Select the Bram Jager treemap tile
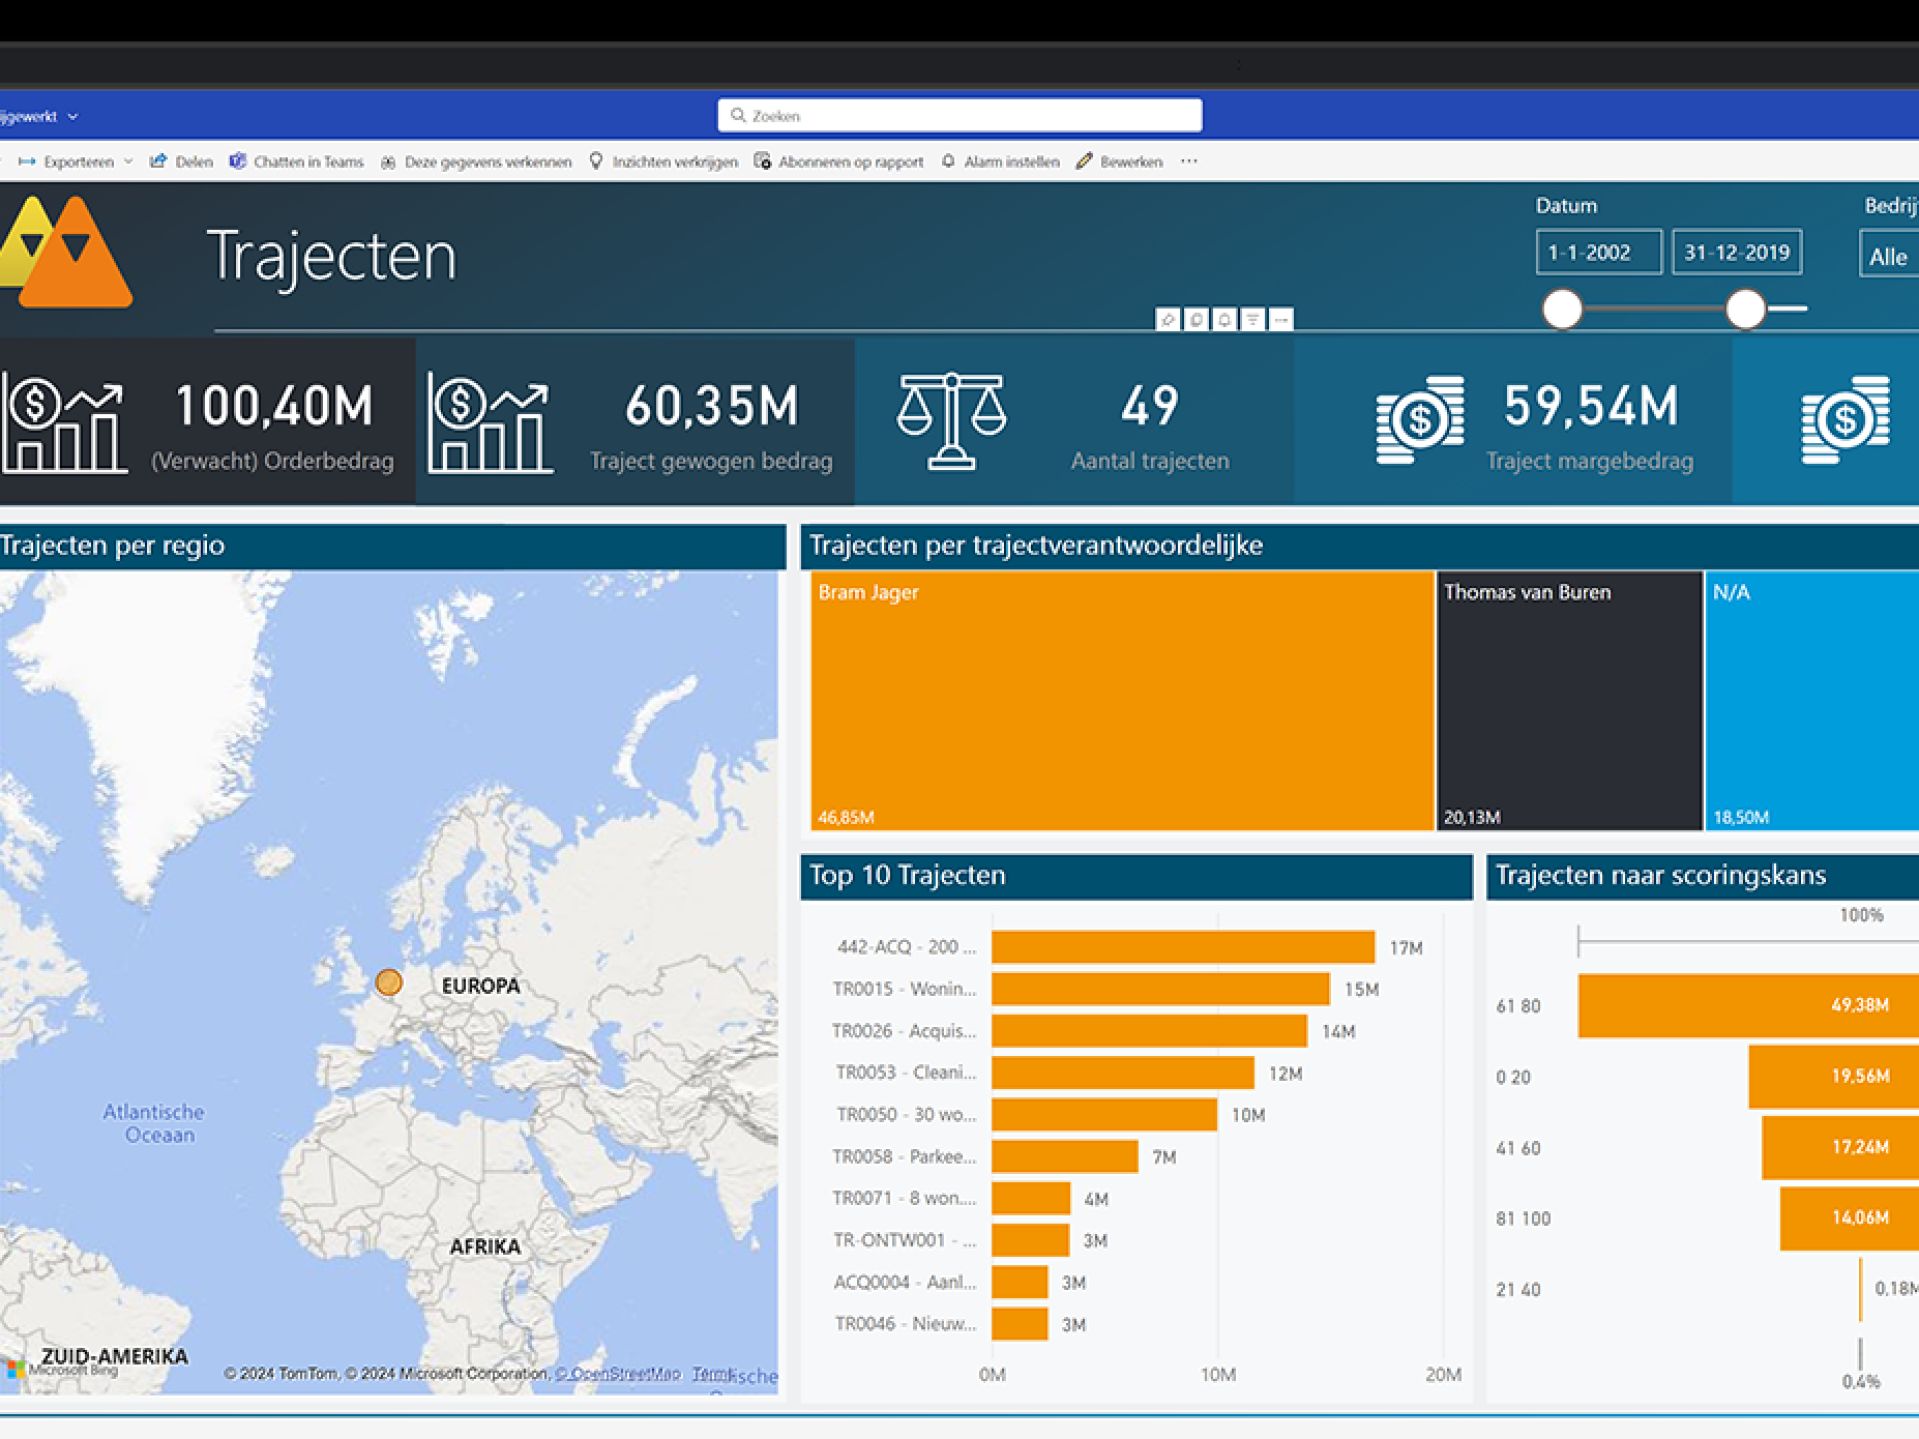This screenshot has width=1919, height=1439. point(1121,700)
